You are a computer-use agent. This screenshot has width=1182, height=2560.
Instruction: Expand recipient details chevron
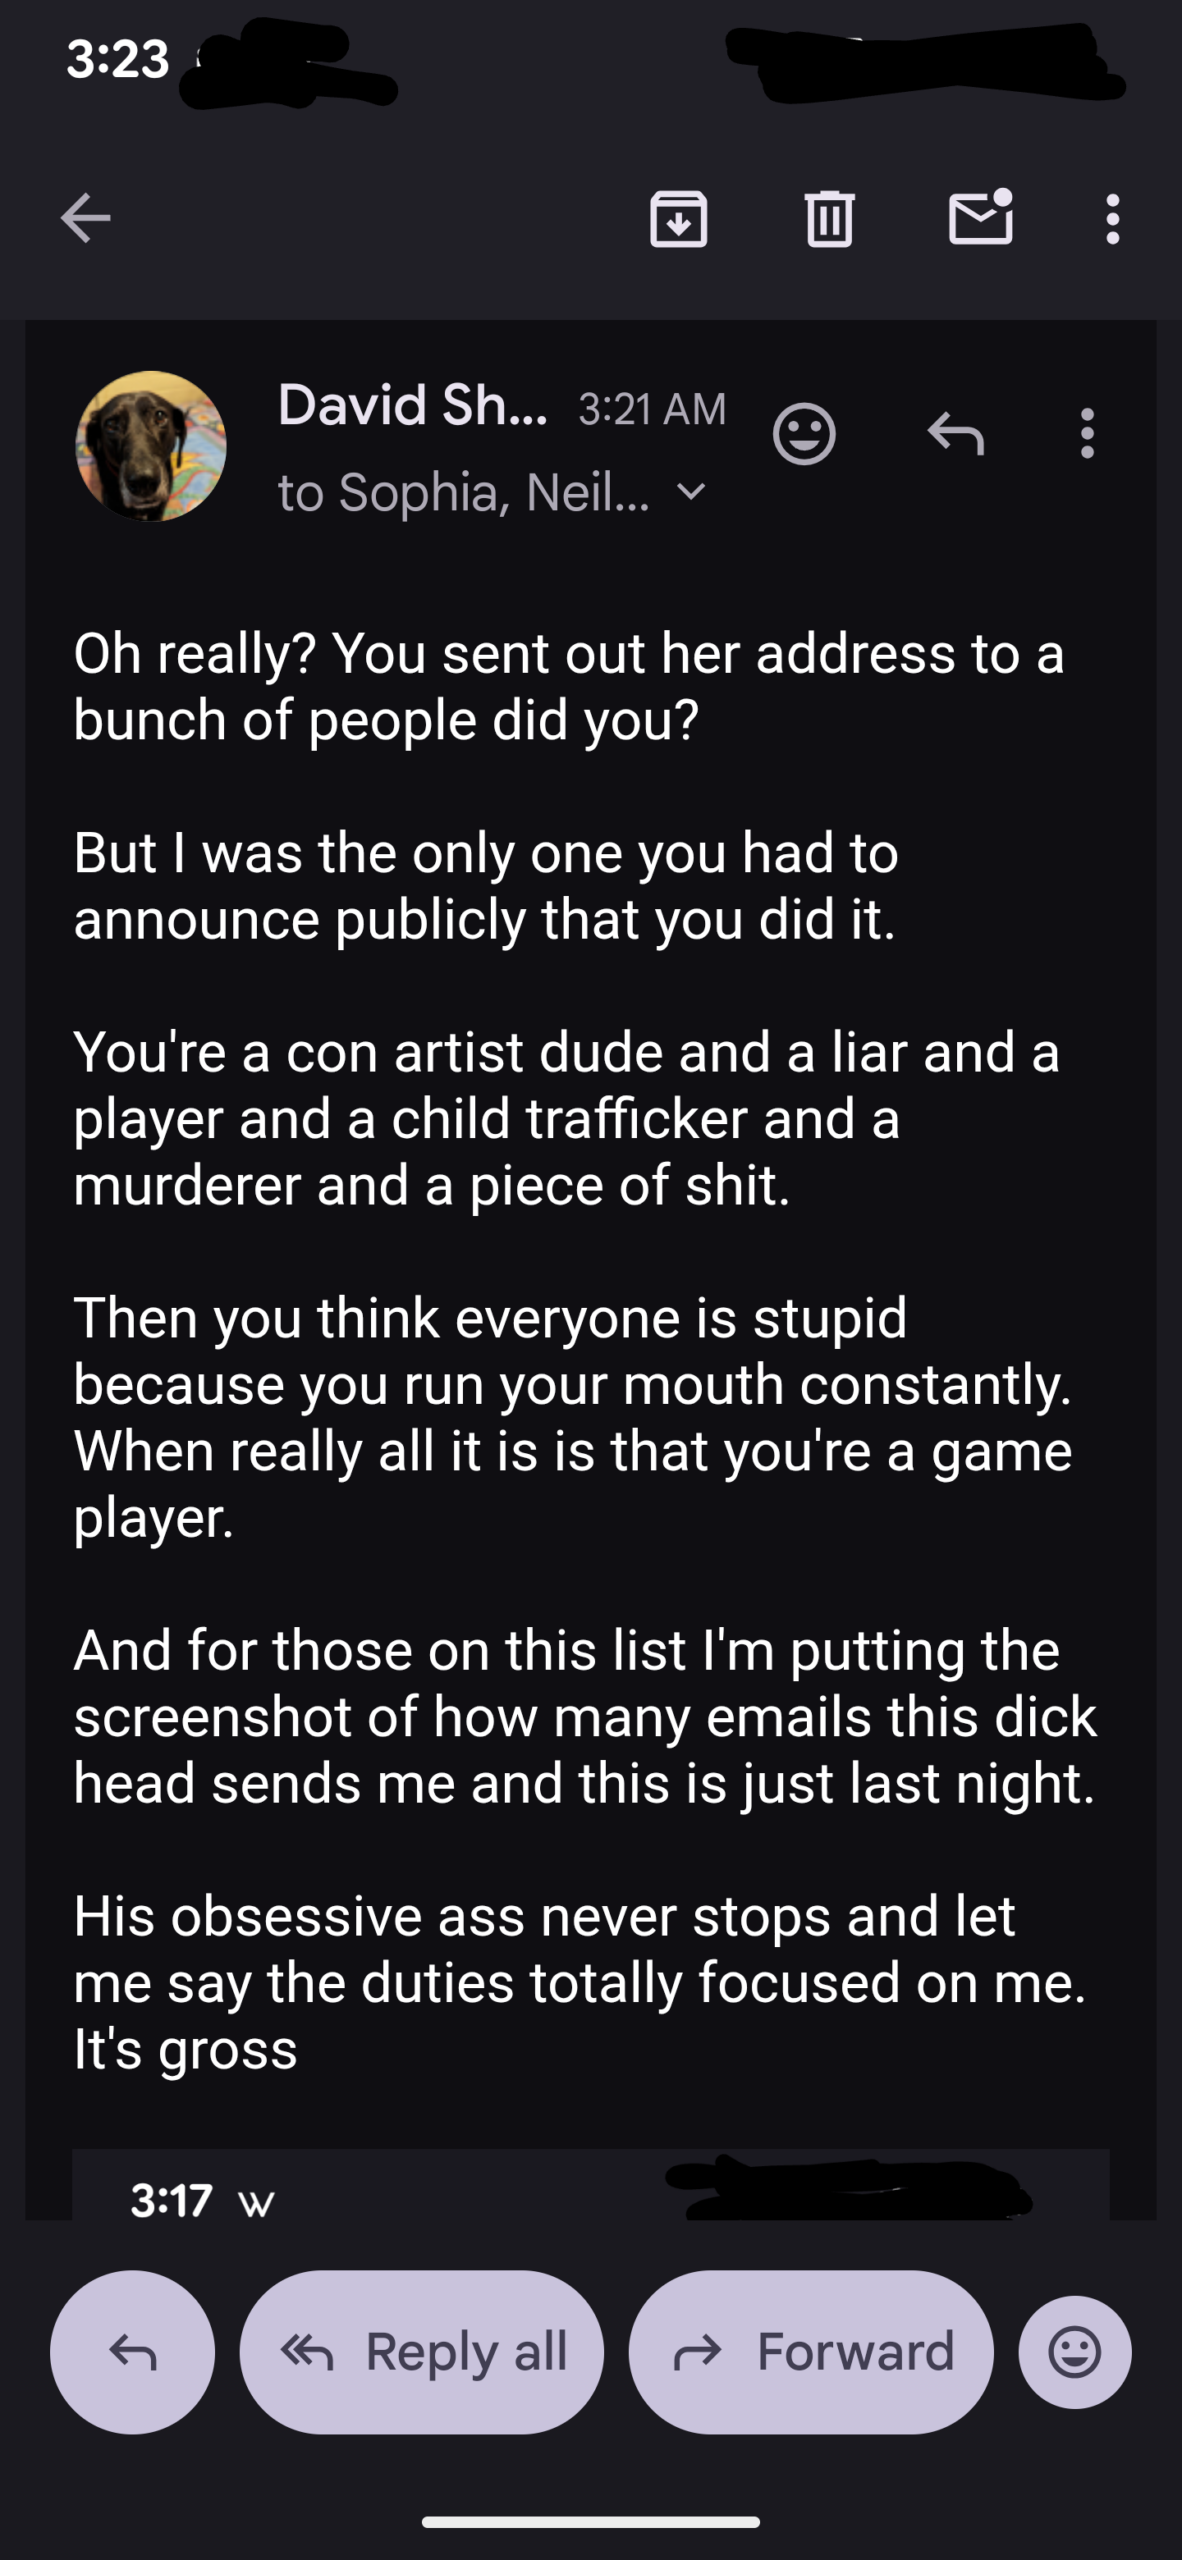(x=691, y=492)
